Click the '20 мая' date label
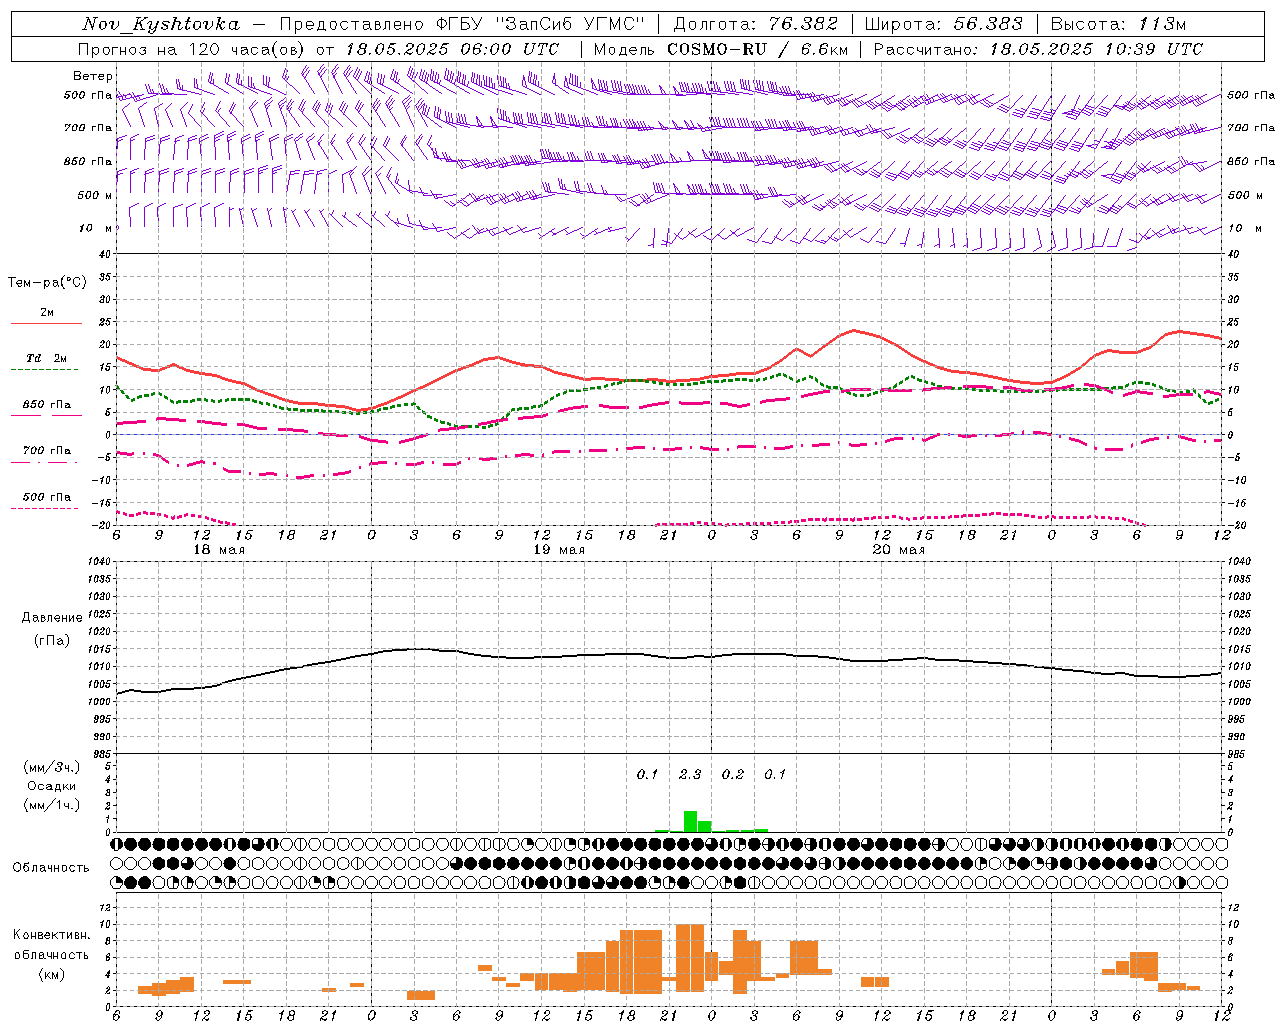Screen dimensions: 1280x1024 point(898,550)
